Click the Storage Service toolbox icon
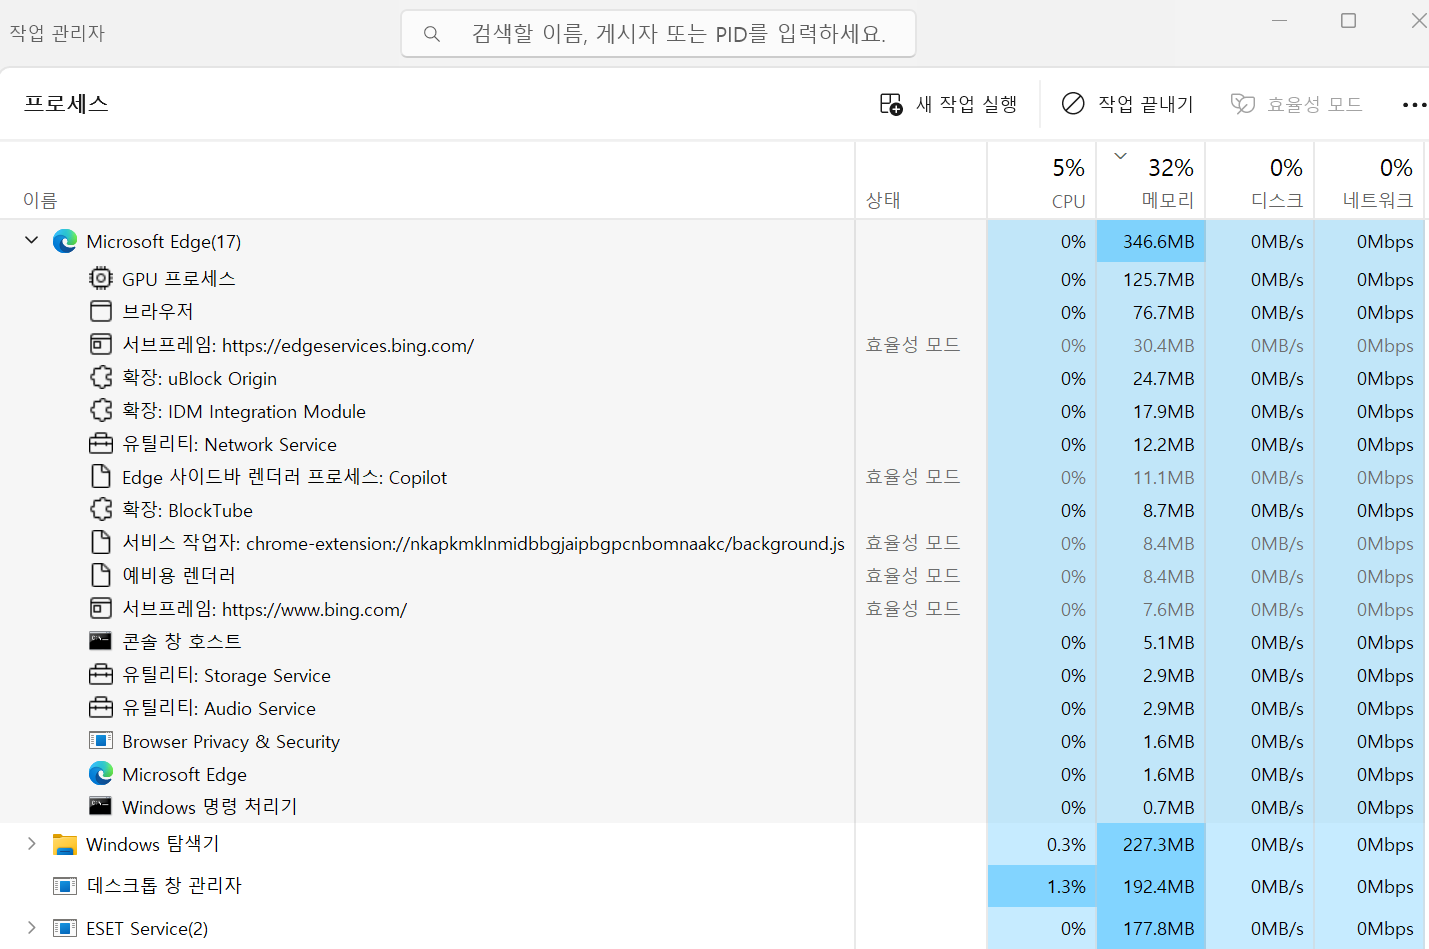 101,674
